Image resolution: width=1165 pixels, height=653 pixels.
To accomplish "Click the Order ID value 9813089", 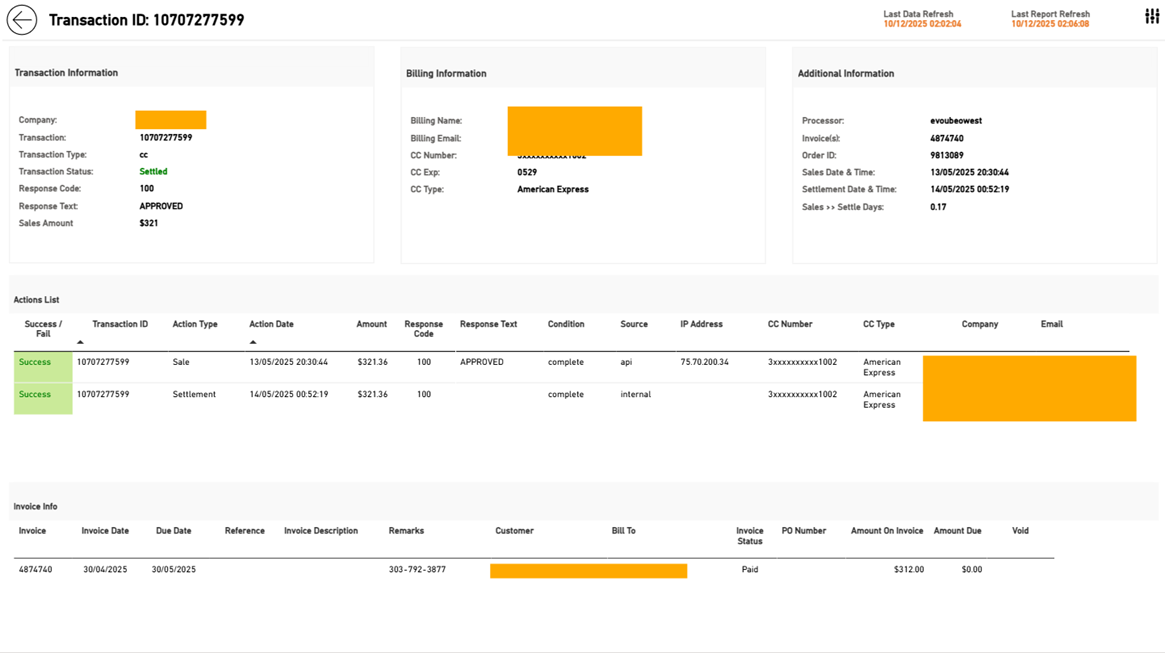I will (947, 155).
